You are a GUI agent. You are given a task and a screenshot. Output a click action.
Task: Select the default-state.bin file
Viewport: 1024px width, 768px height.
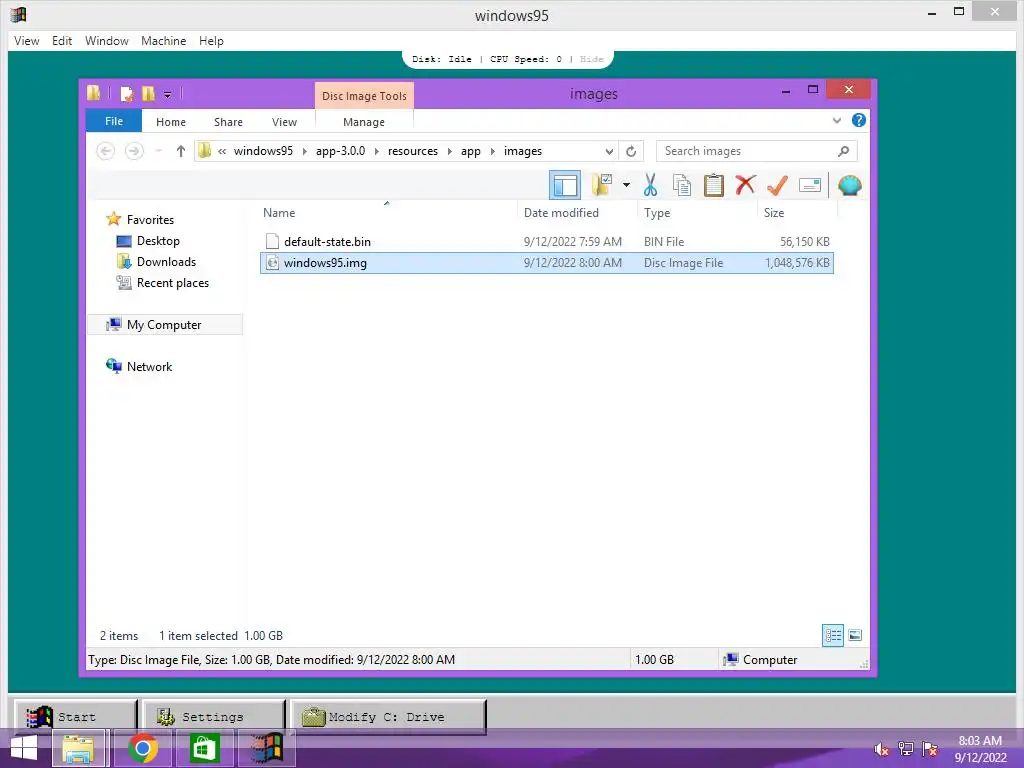click(327, 242)
